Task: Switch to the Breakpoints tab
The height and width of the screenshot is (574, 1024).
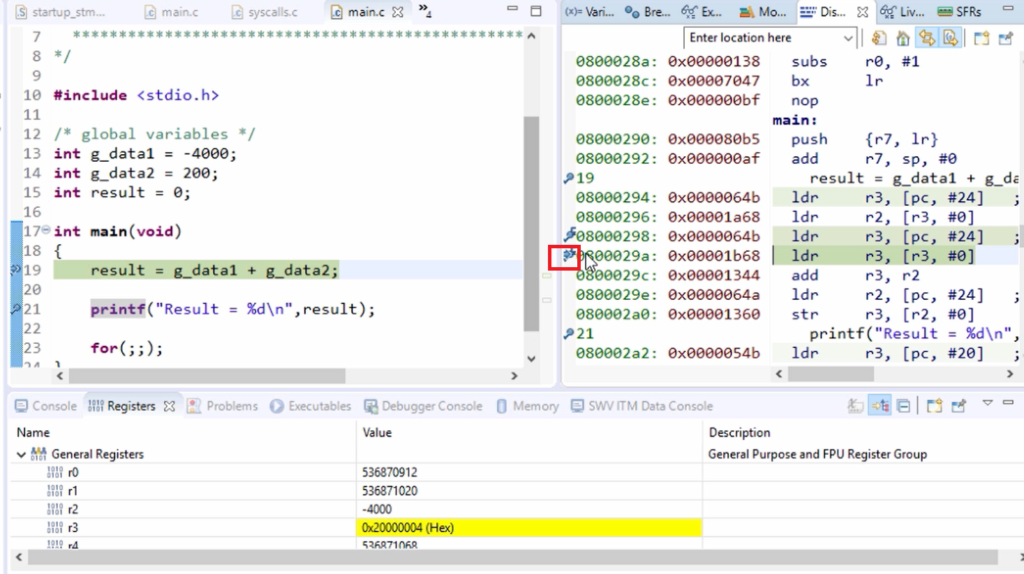Action: coord(648,12)
